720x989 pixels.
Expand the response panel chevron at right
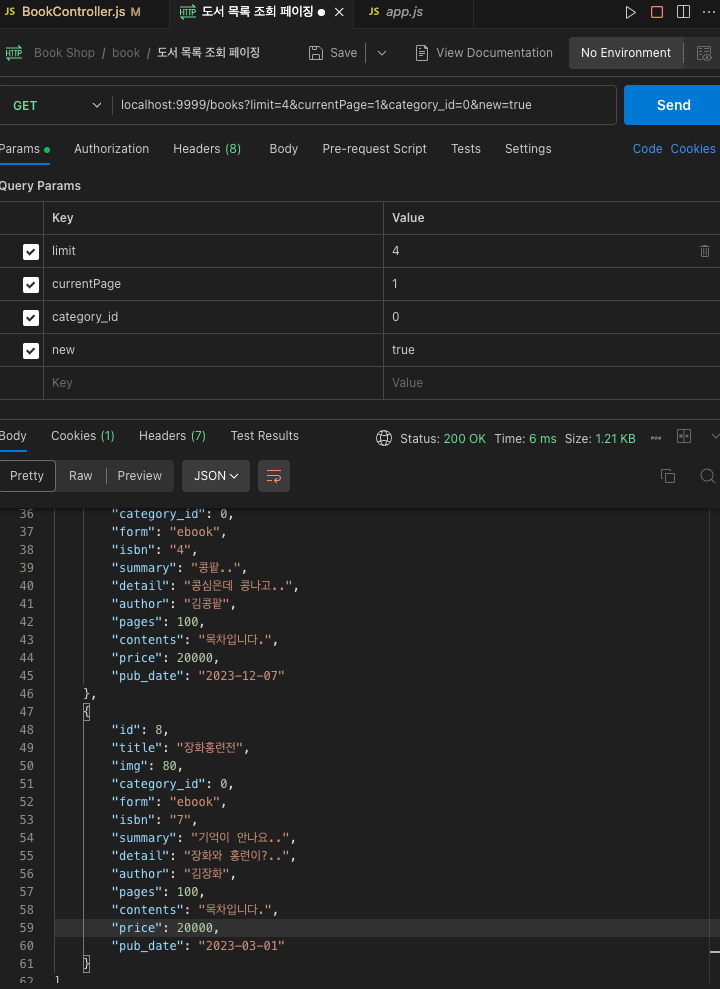coord(714,436)
